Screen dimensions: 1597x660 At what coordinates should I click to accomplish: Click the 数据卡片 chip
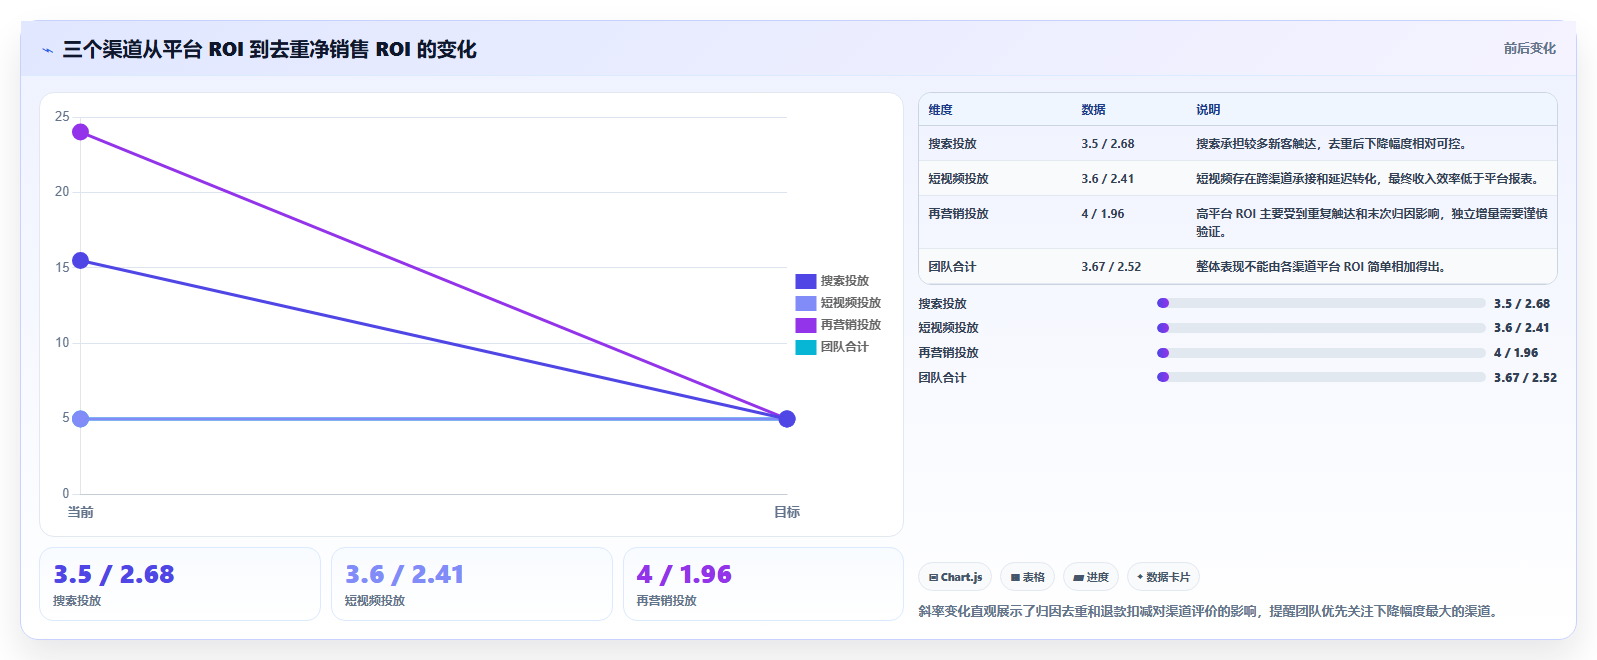click(1163, 577)
